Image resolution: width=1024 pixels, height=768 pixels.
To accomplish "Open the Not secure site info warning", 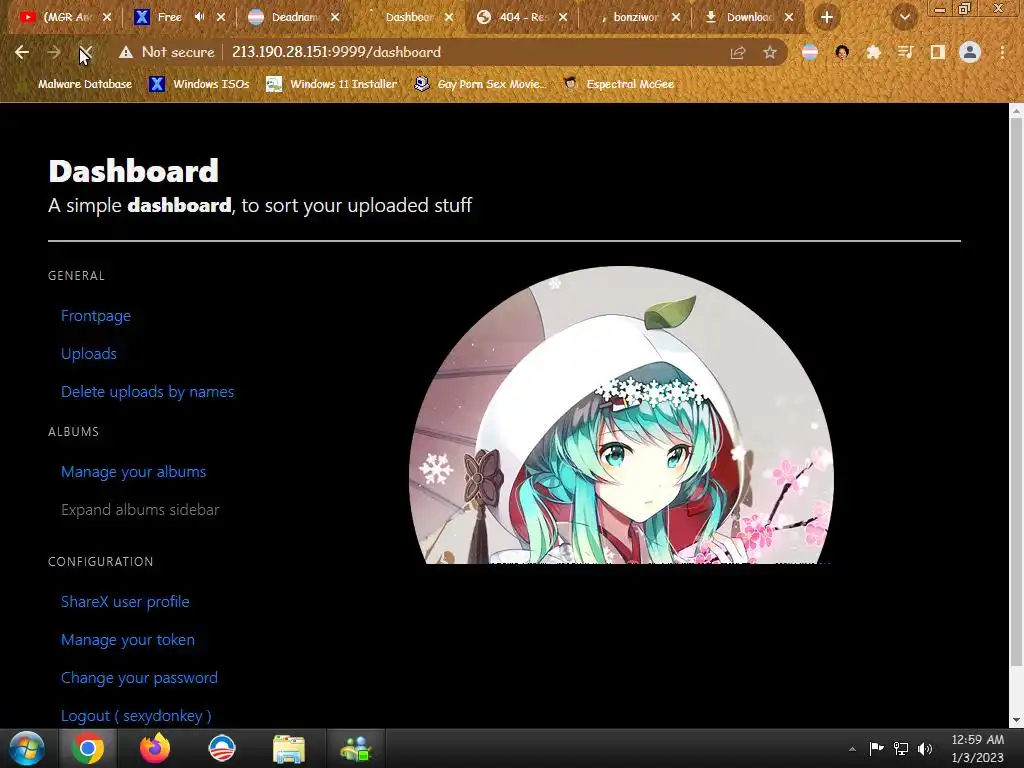I will click(167, 52).
